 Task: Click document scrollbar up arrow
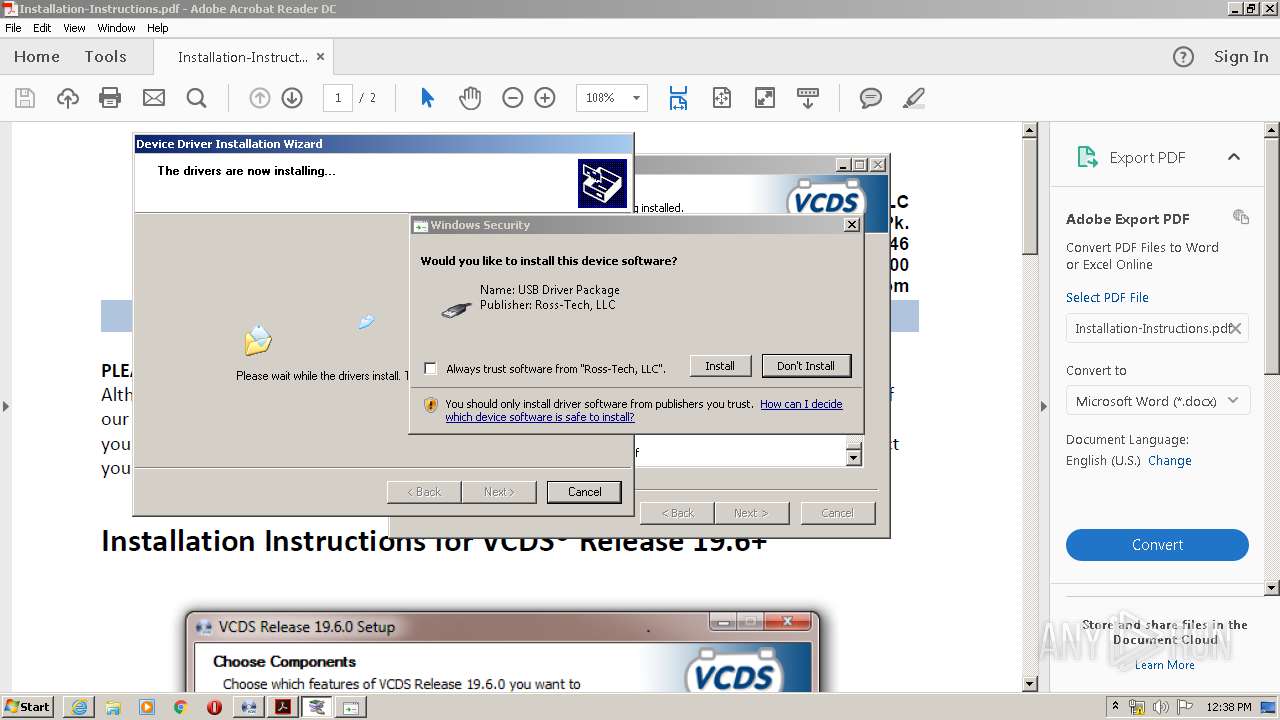pos(1030,130)
